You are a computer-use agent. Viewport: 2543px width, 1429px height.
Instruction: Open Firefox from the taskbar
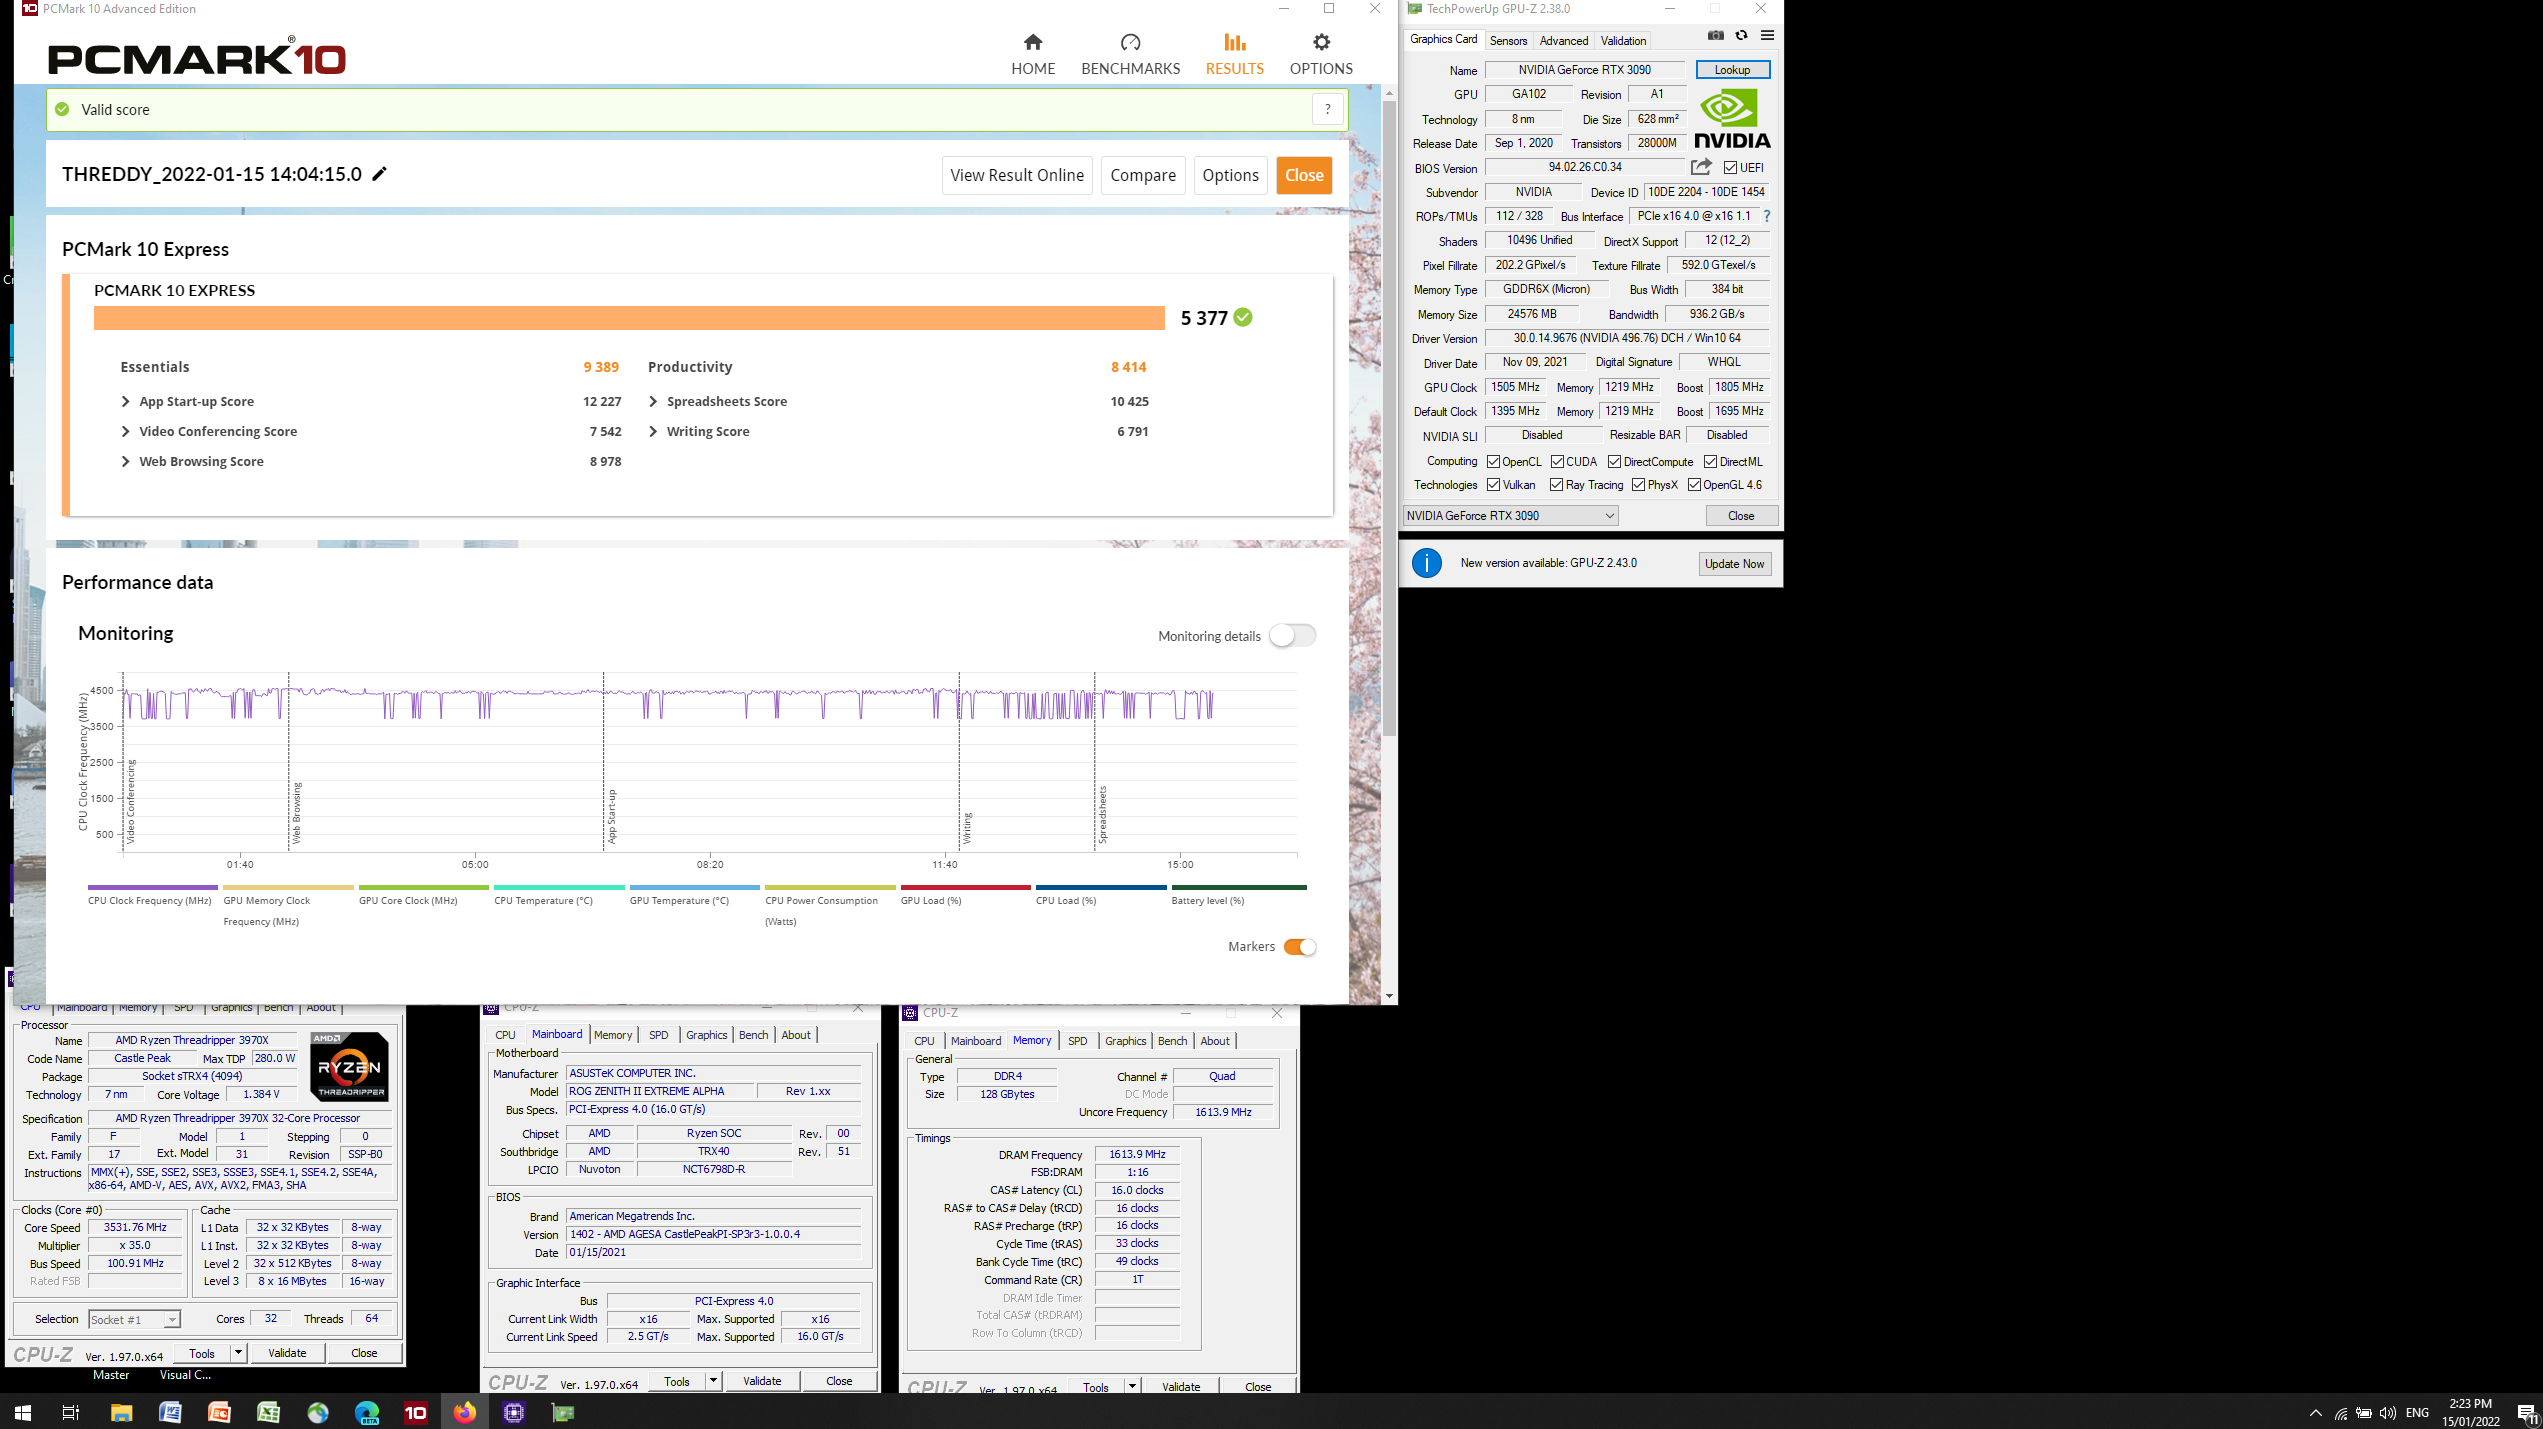click(465, 1412)
